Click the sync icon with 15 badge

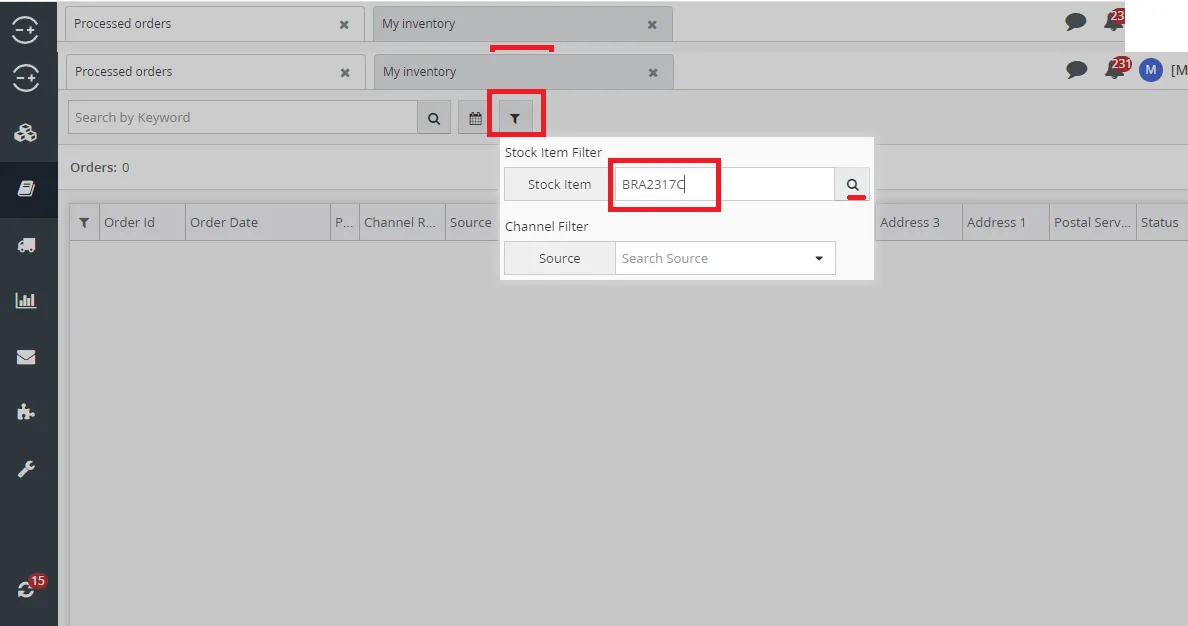click(27, 589)
